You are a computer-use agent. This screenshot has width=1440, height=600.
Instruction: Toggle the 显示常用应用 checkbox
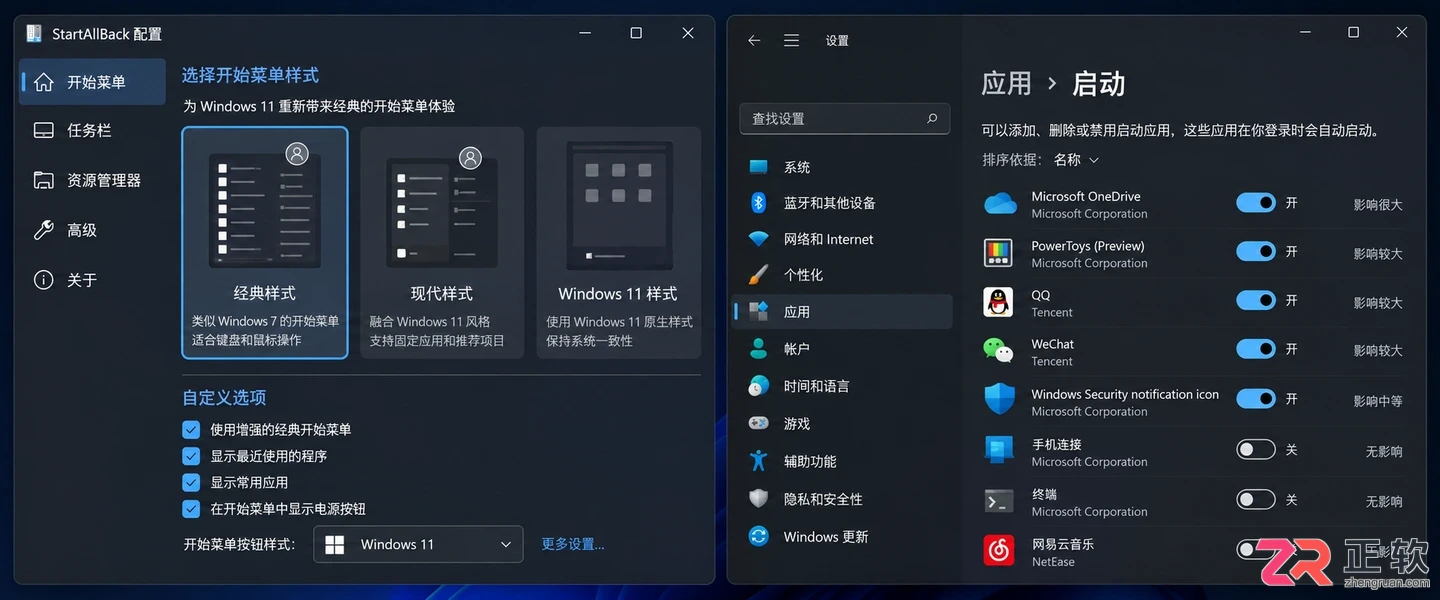coord(191,482)
